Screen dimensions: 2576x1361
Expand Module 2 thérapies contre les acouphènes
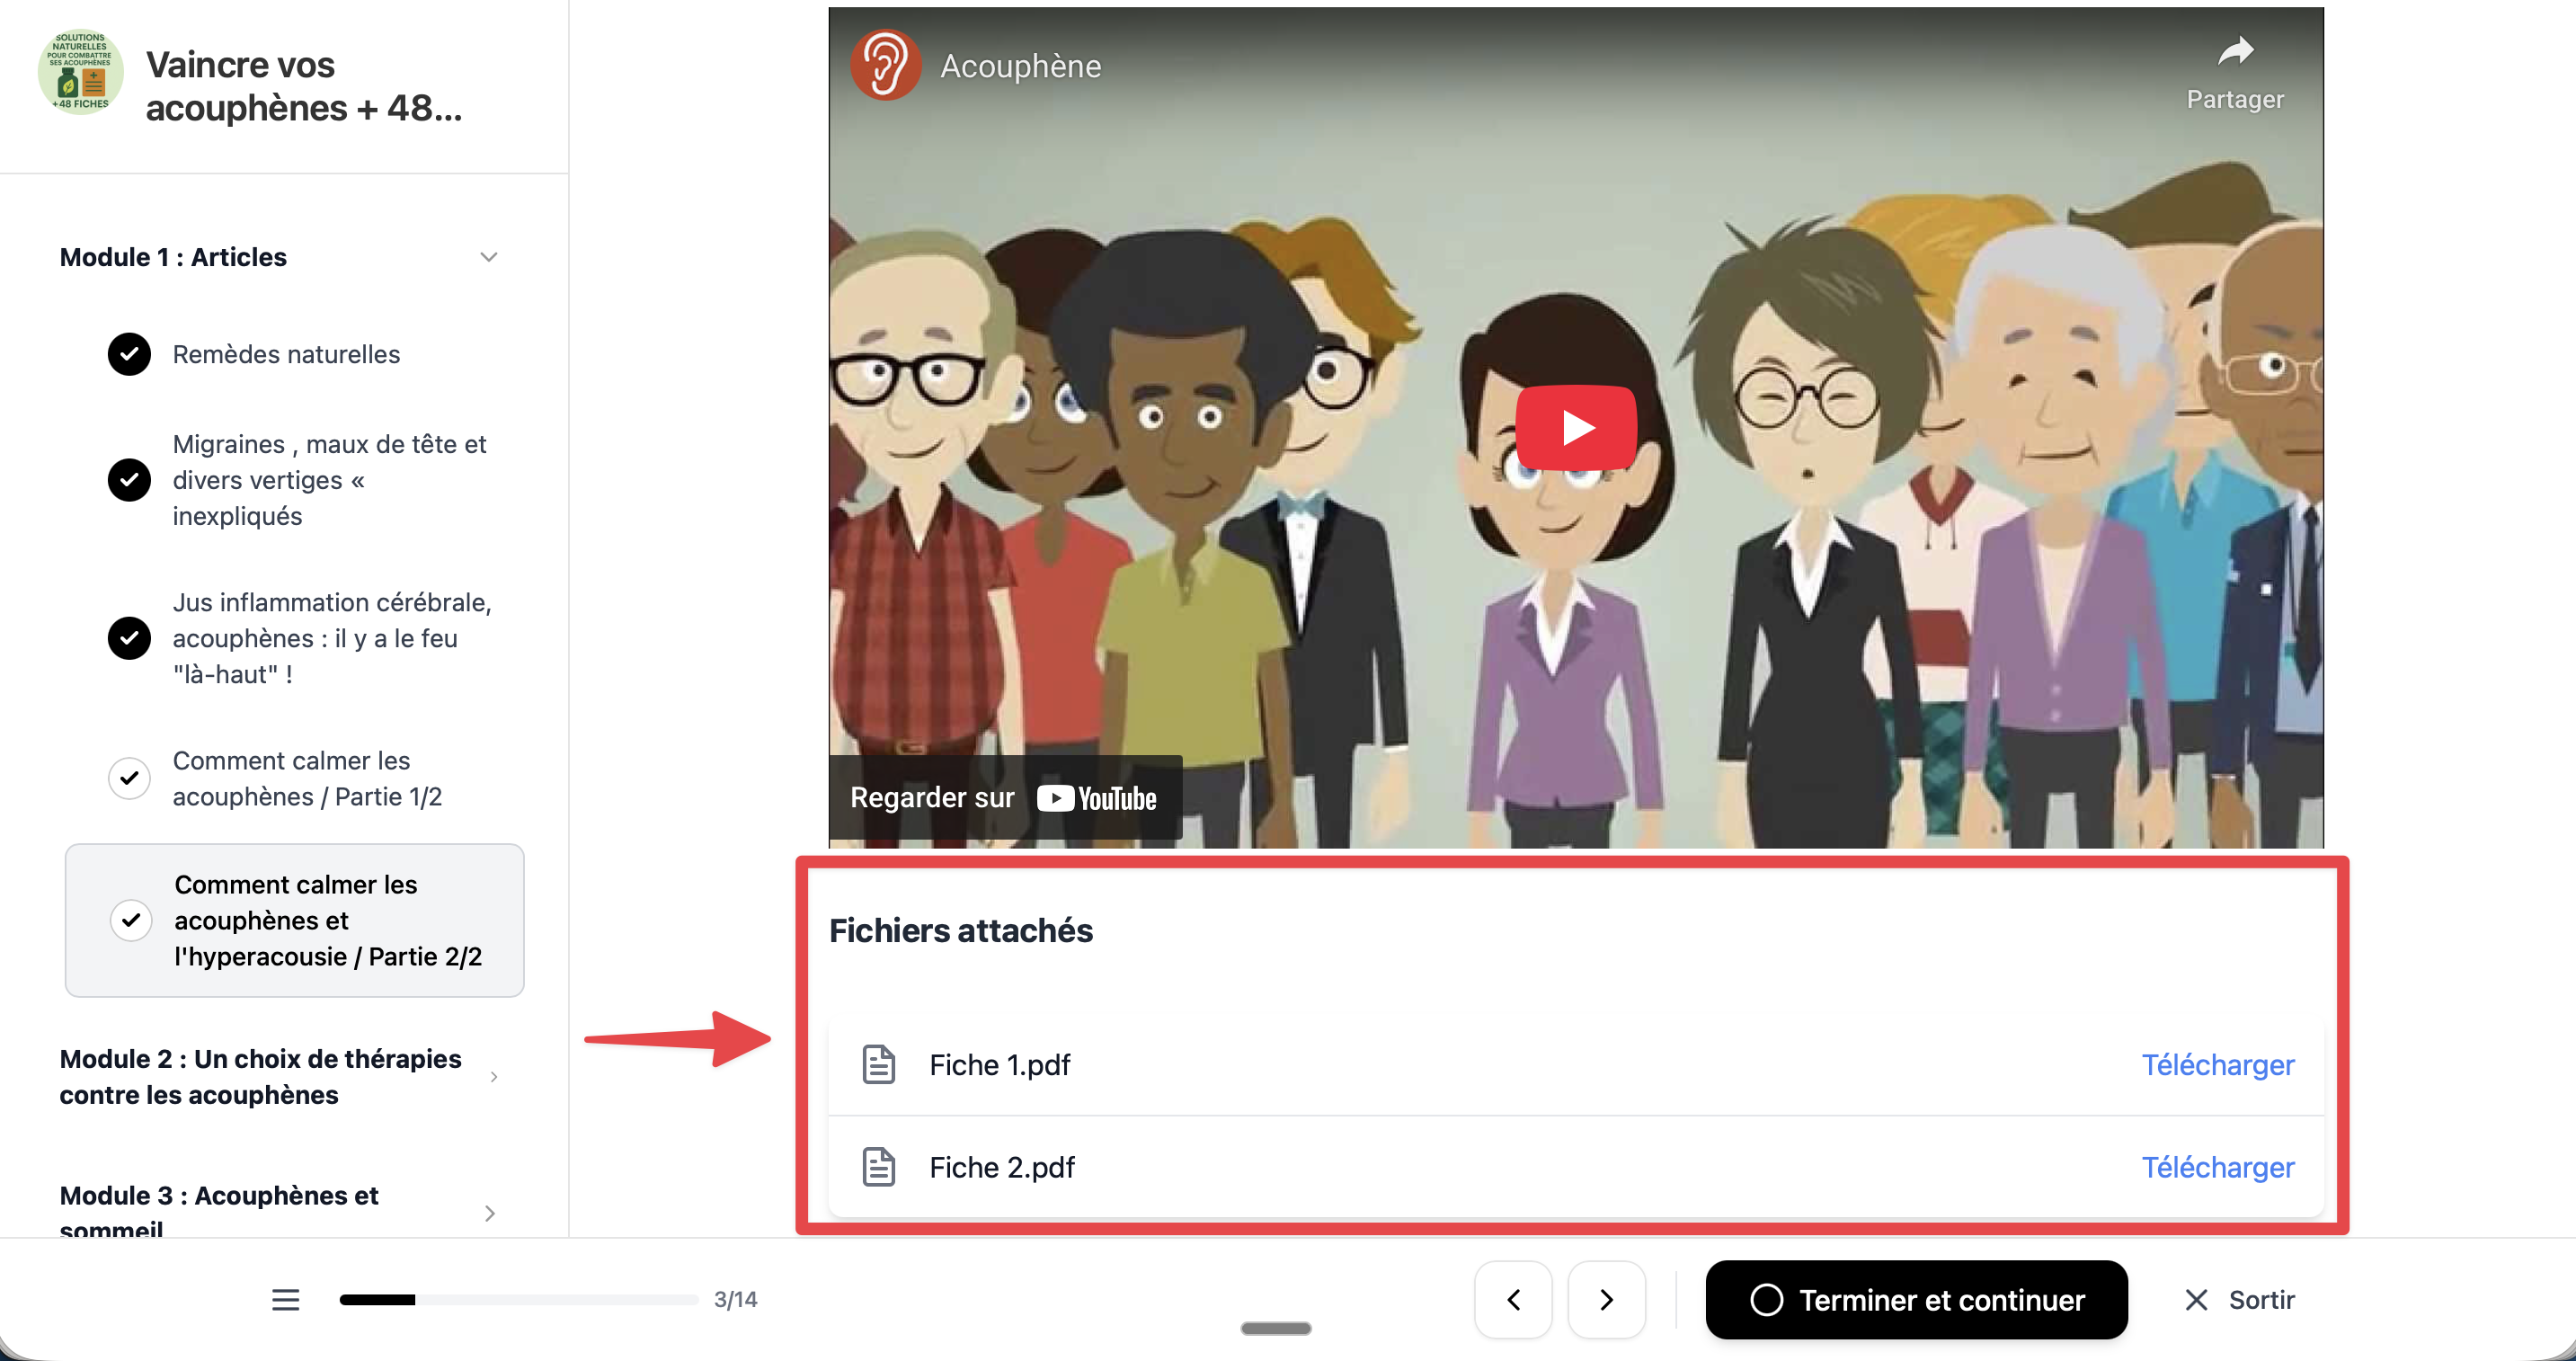[493, 1077]
